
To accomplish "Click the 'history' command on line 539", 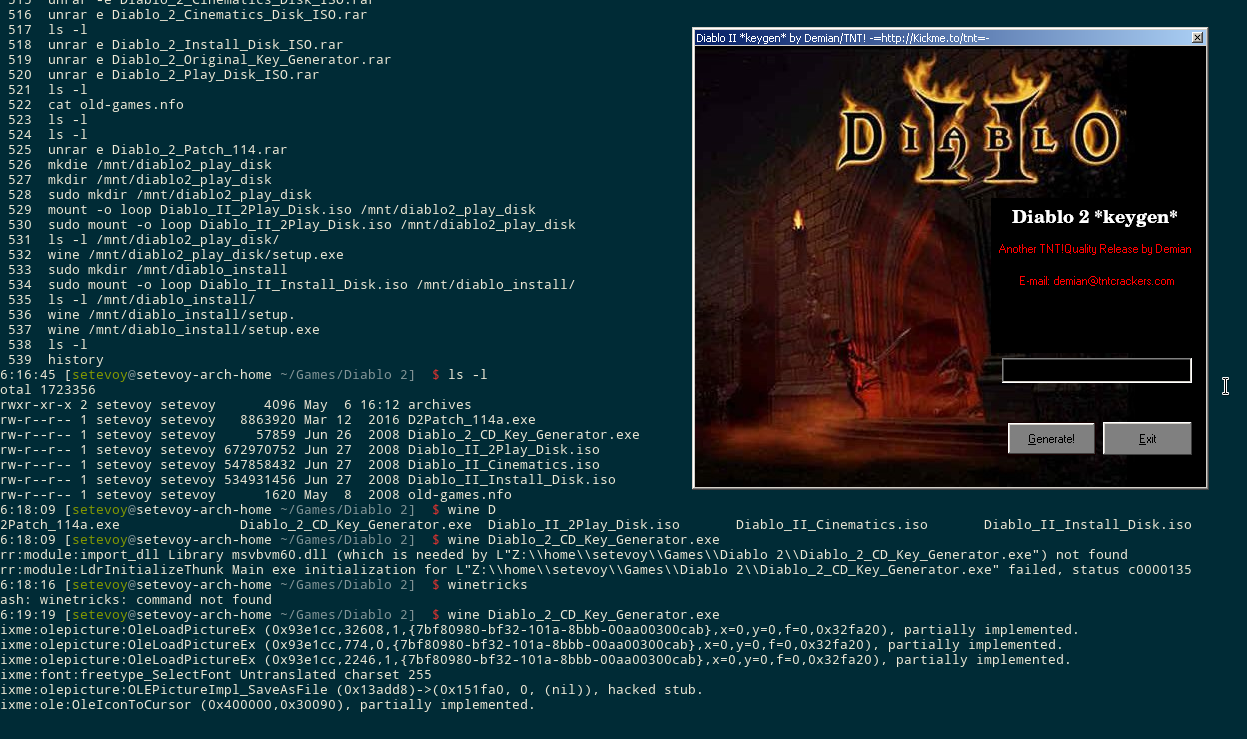I will point(75,360).
